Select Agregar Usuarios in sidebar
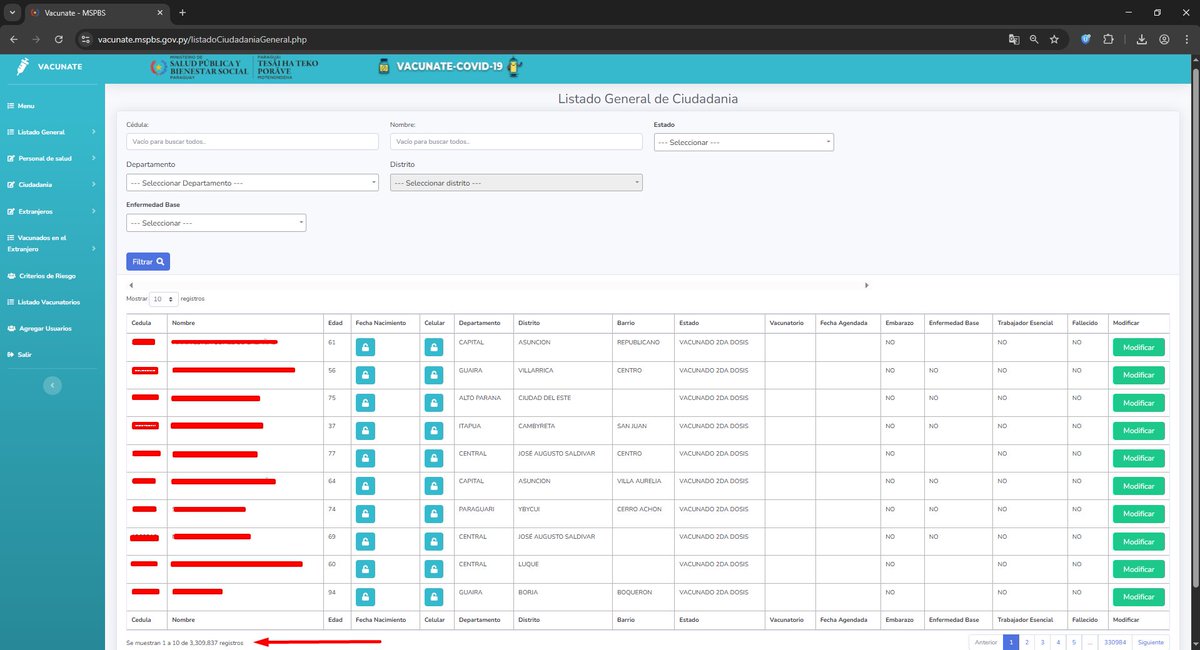 (40, 328)
